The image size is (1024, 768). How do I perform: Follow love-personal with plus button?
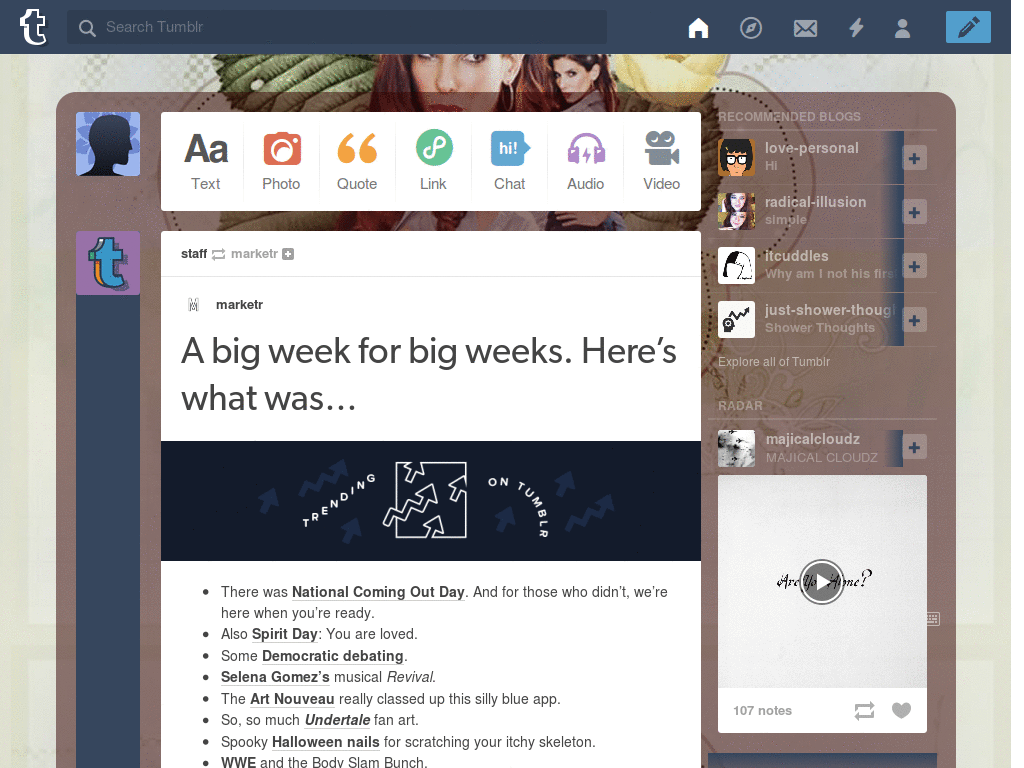(914, 158)
